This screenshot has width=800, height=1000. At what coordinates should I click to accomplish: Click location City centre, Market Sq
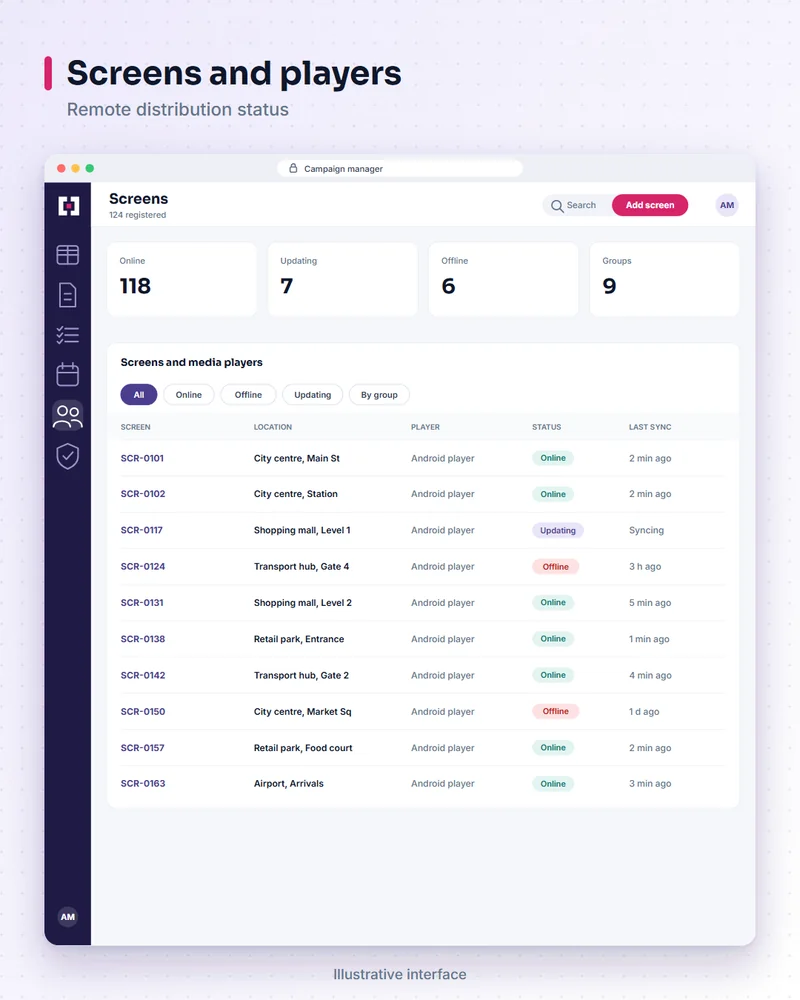pos(303,712)
